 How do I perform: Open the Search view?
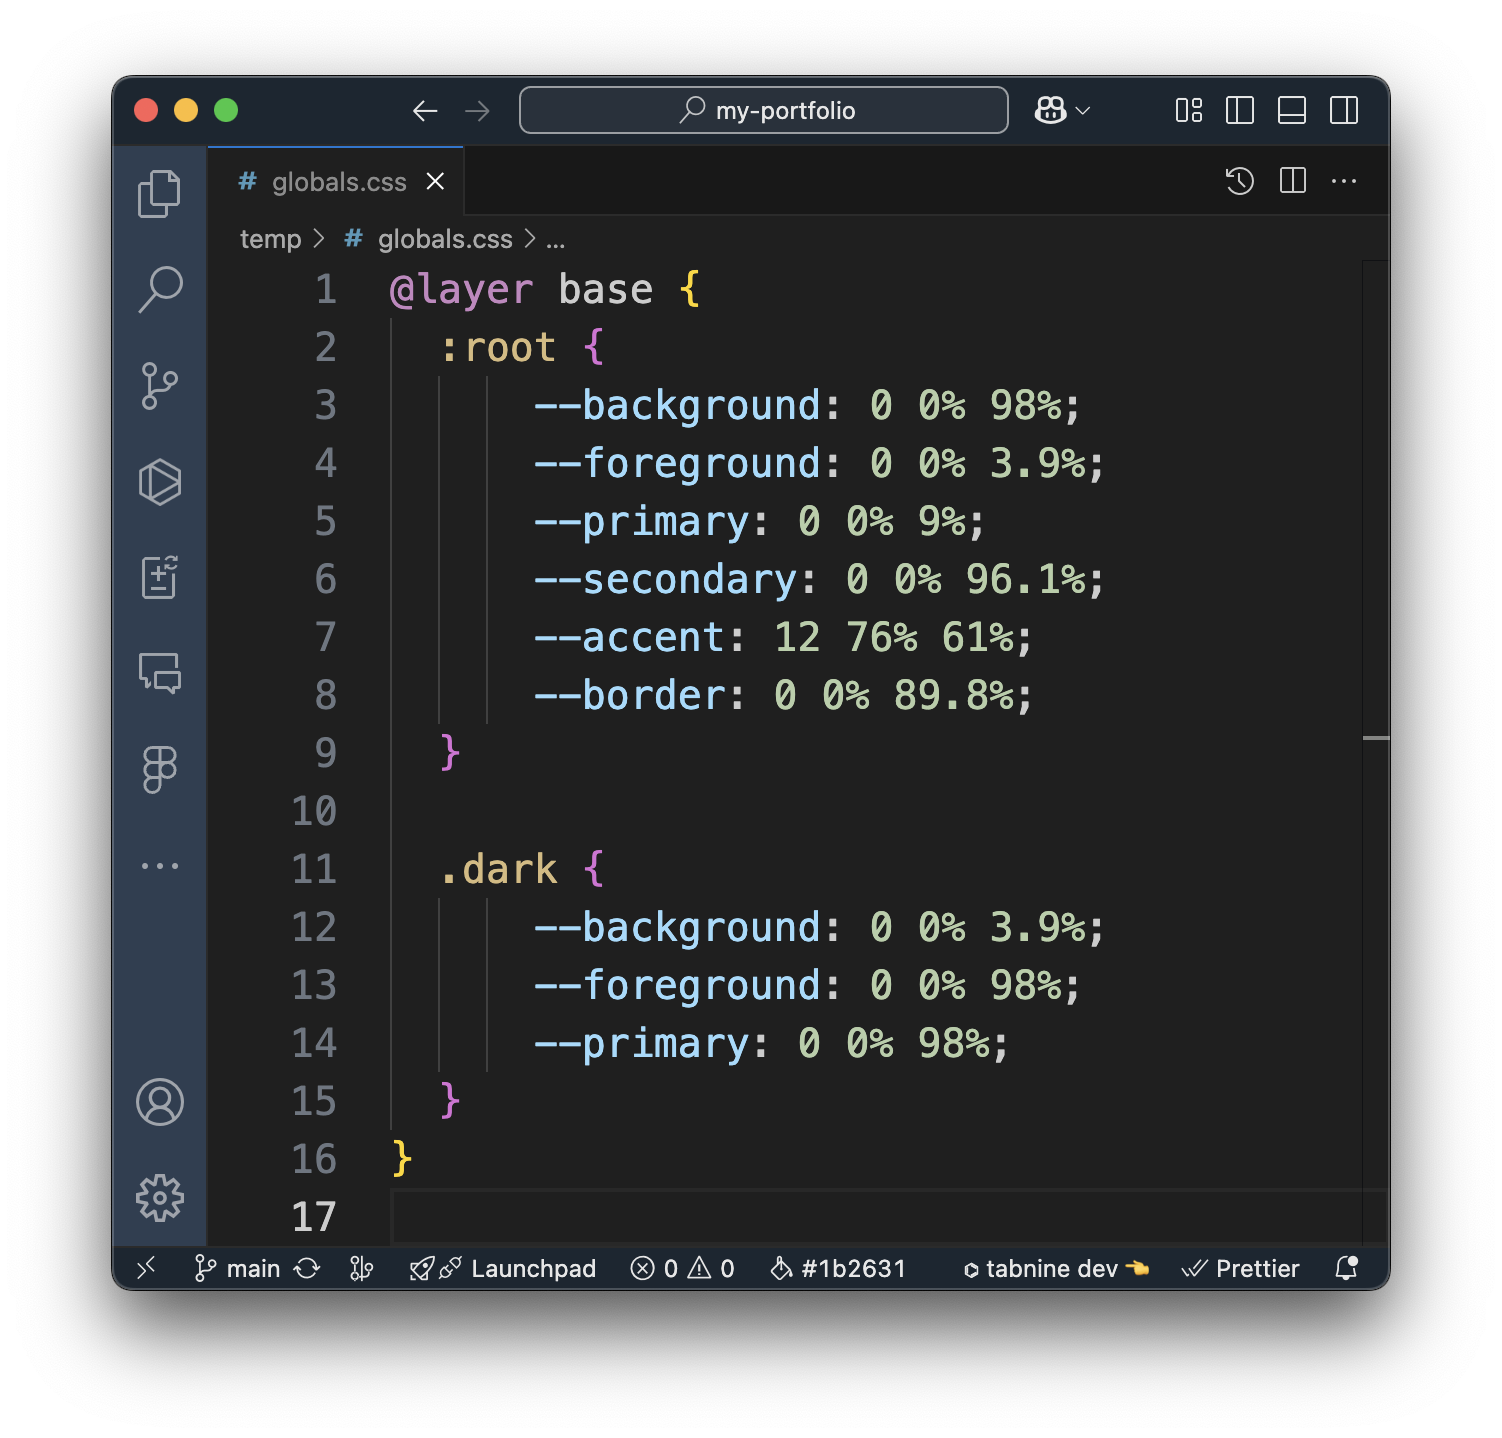click(x=159, y=290)
